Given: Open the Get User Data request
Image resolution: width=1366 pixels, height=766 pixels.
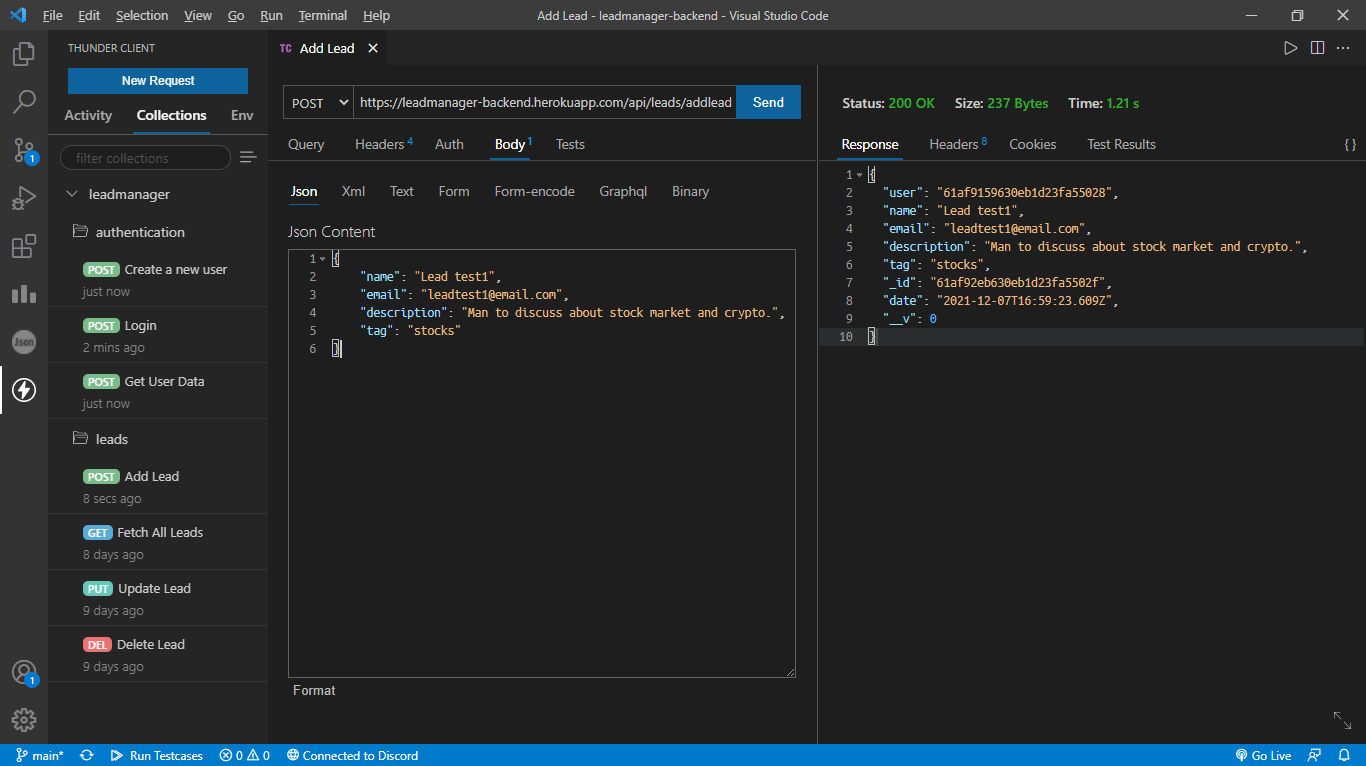Looking at the screenshot, I should [x=158, y=391].
